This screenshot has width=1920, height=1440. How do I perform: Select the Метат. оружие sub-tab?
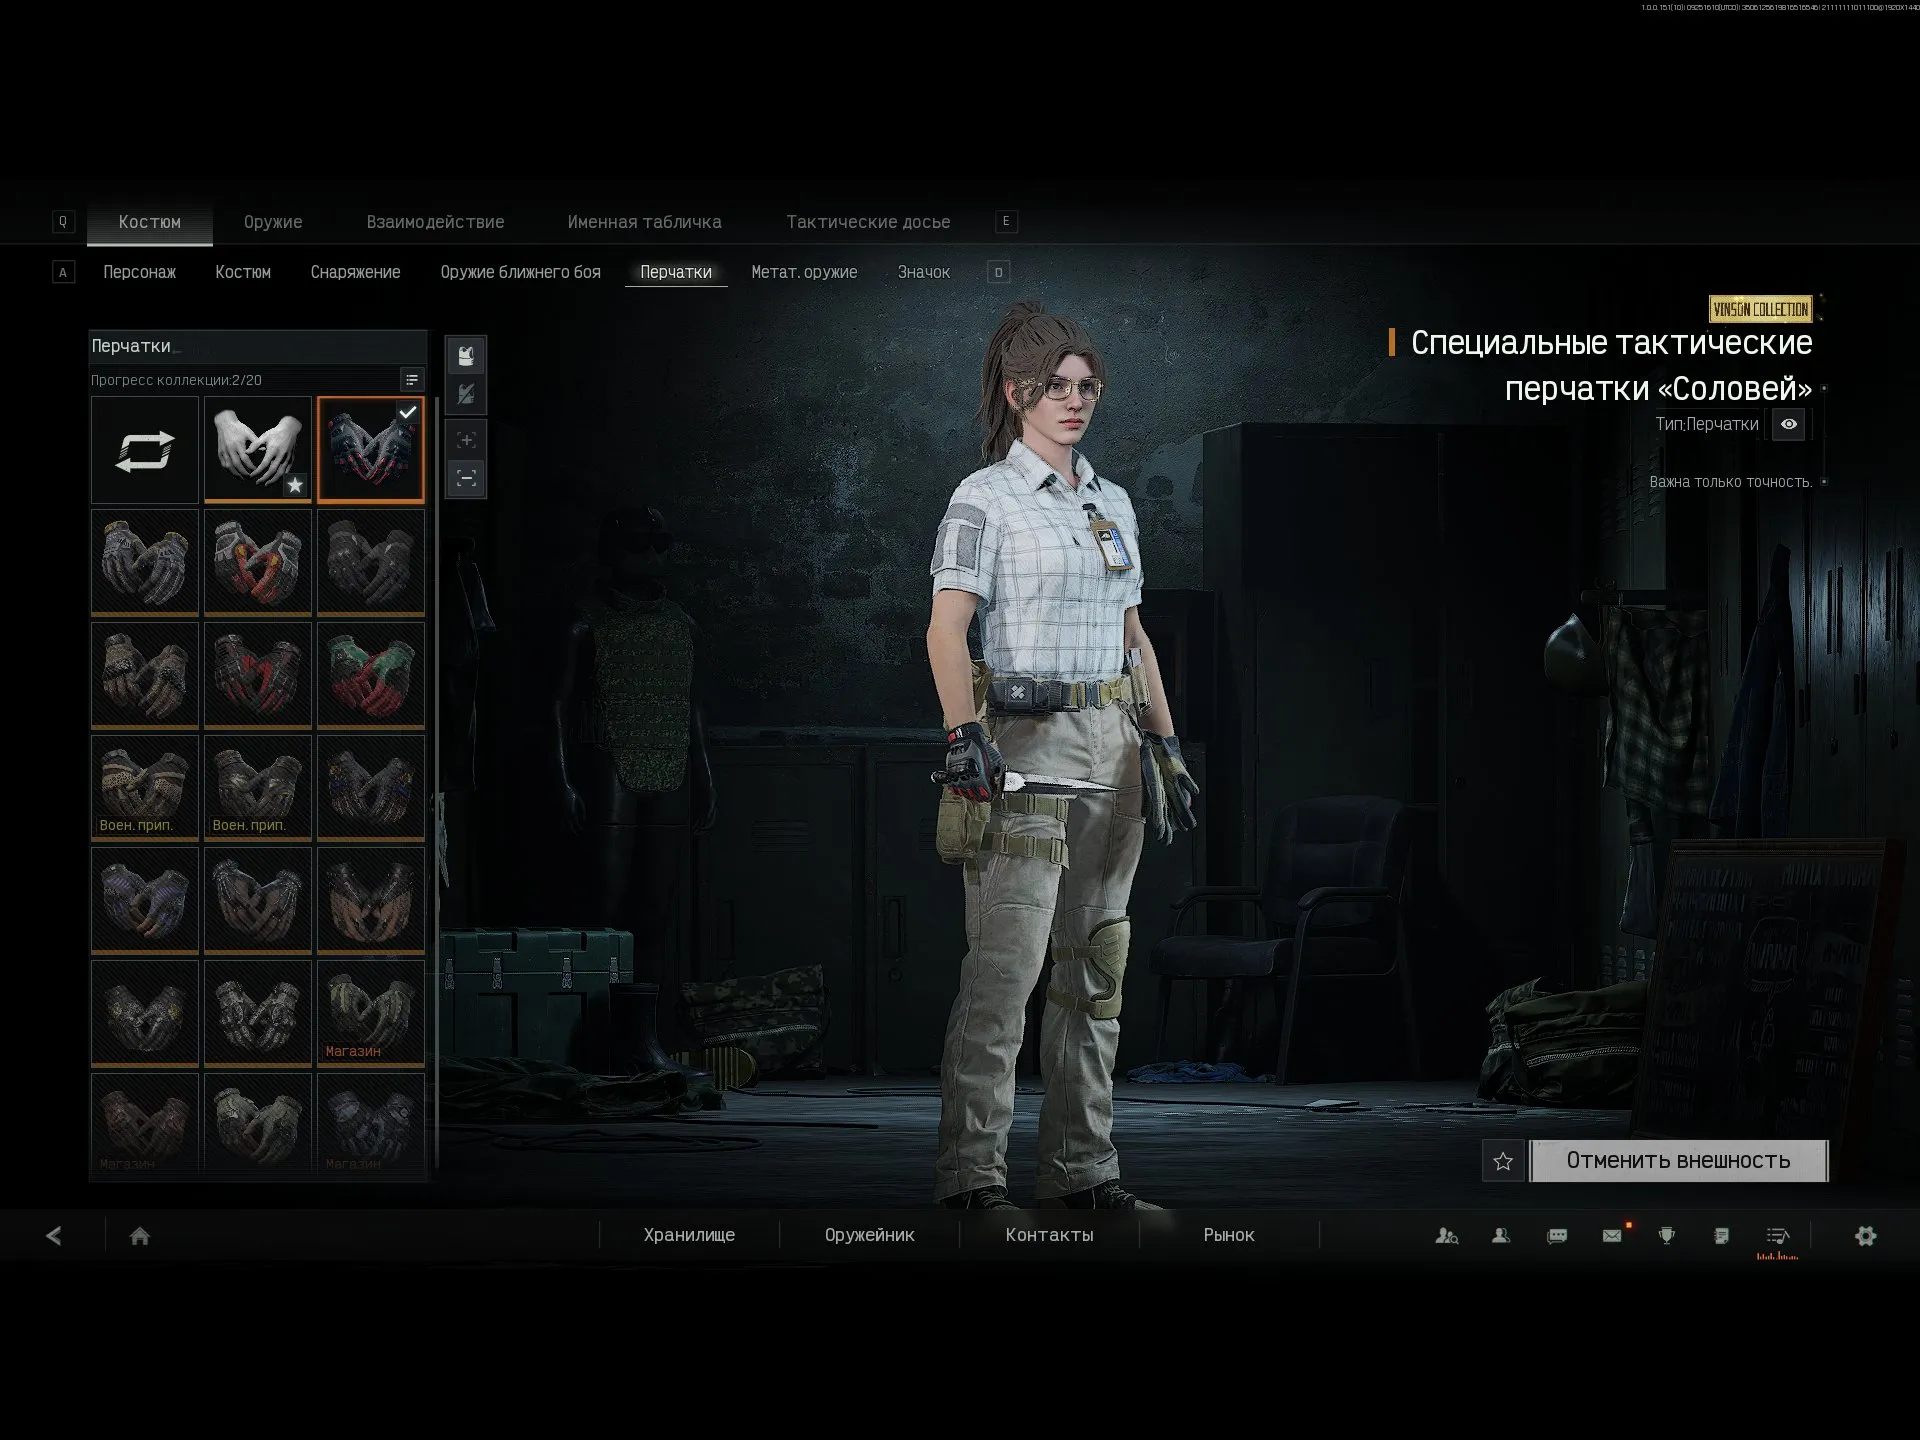(x=804, y=272)
